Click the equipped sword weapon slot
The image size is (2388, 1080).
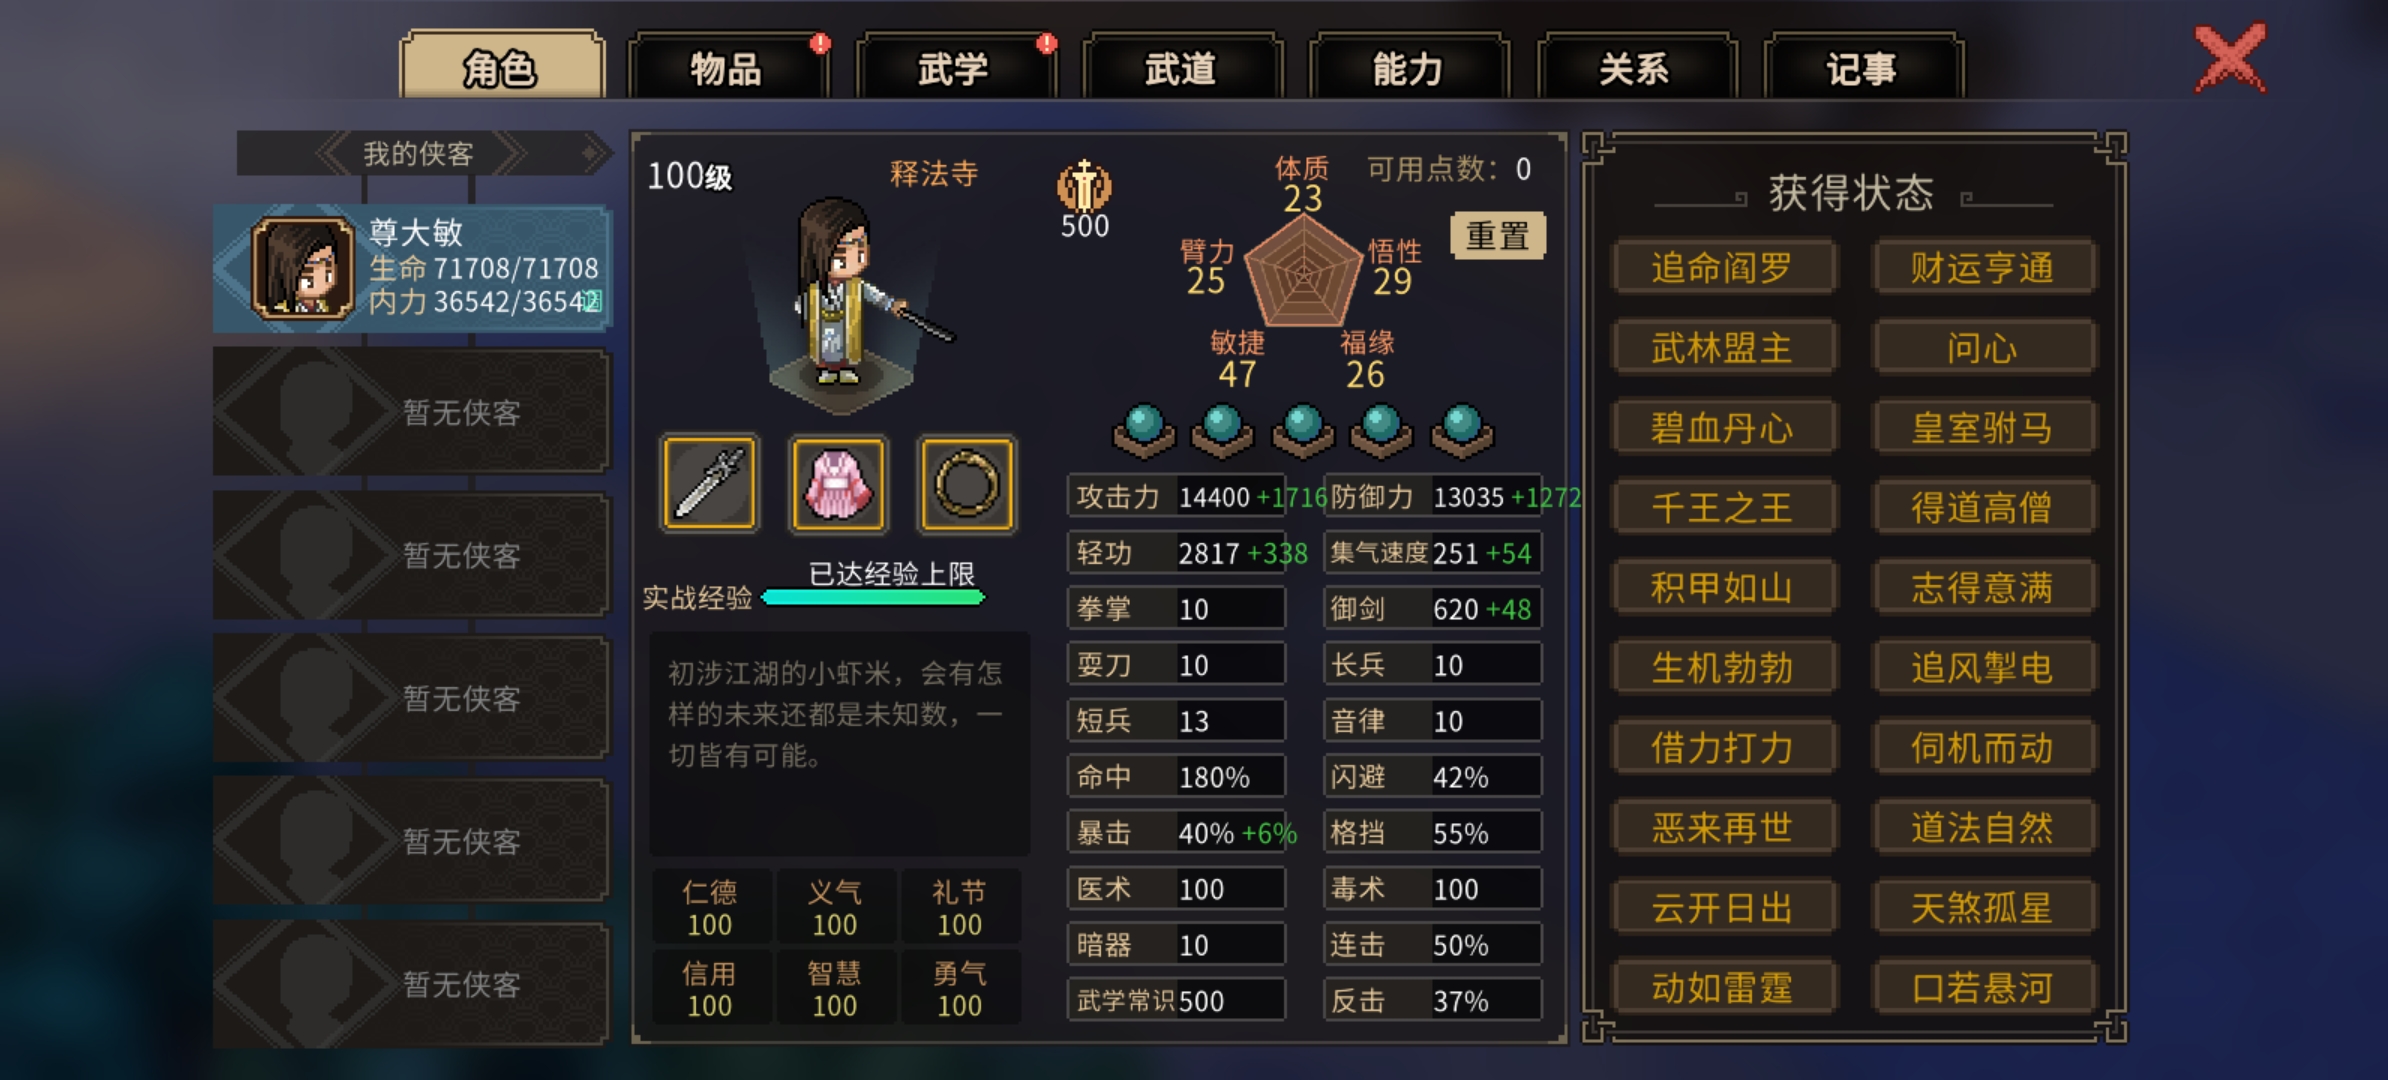point(709,484)
